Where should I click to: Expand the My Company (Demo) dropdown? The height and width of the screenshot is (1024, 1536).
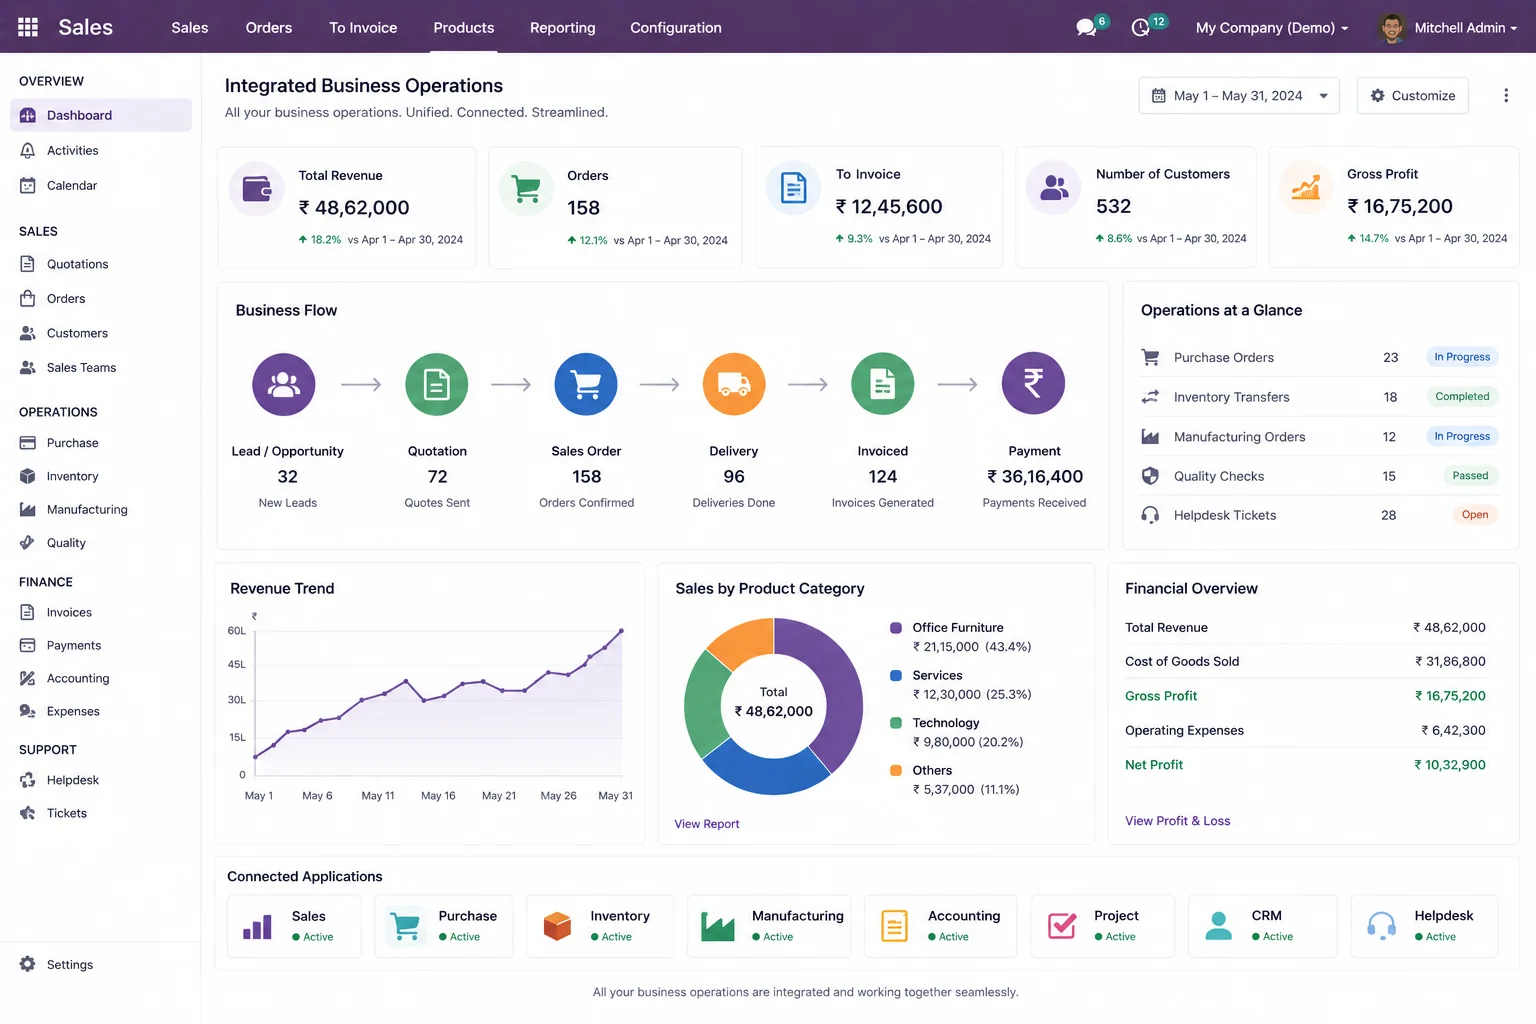pyautogui.click(x=1272, y=28)
